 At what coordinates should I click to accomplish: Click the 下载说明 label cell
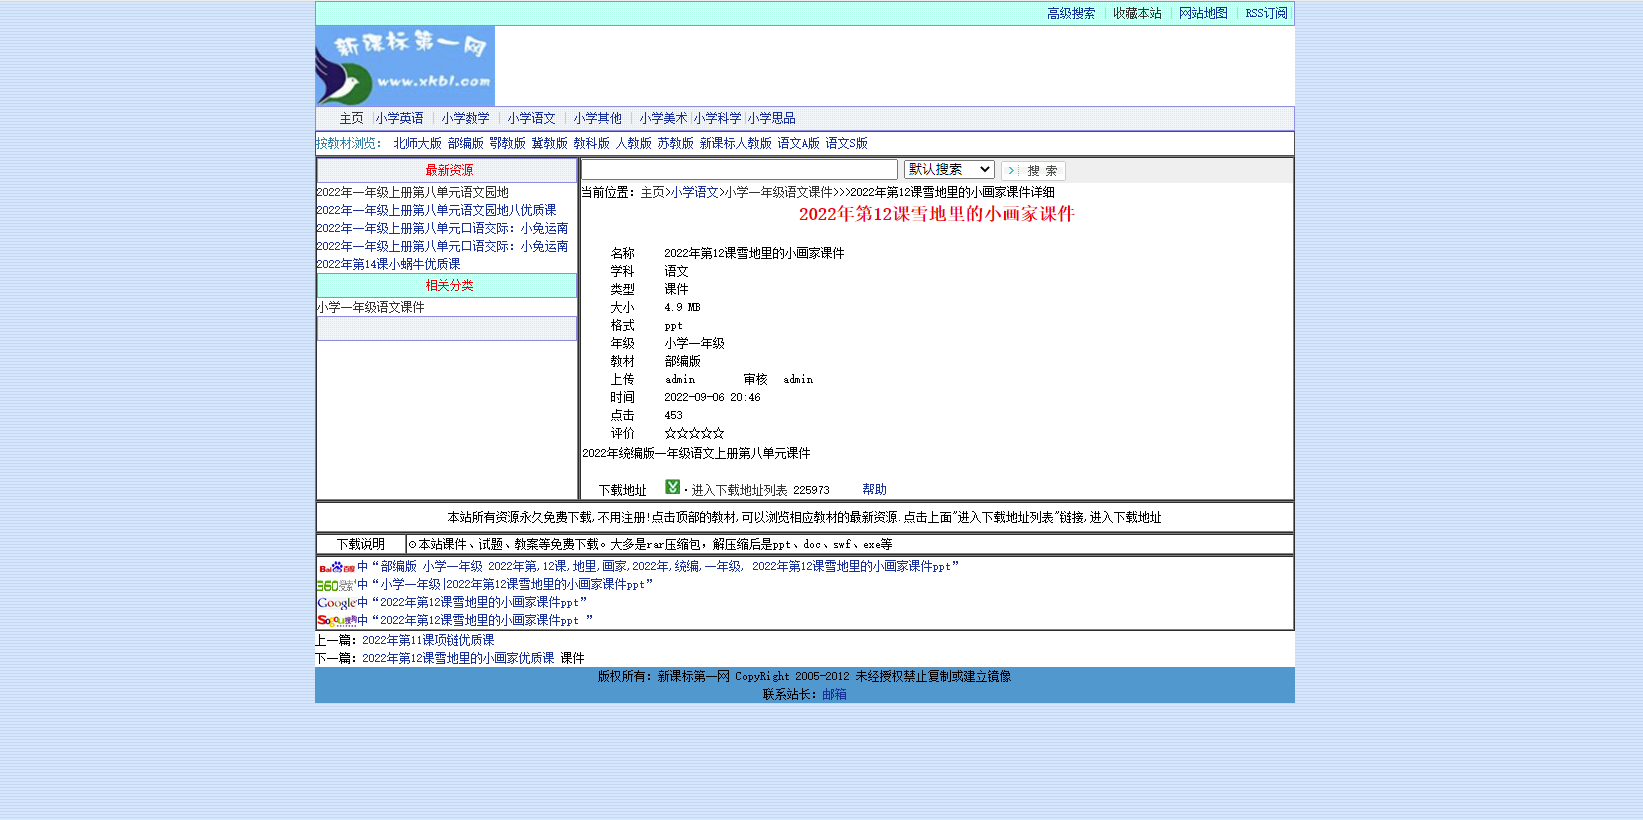pyautogui.click(x=361, y=544)
